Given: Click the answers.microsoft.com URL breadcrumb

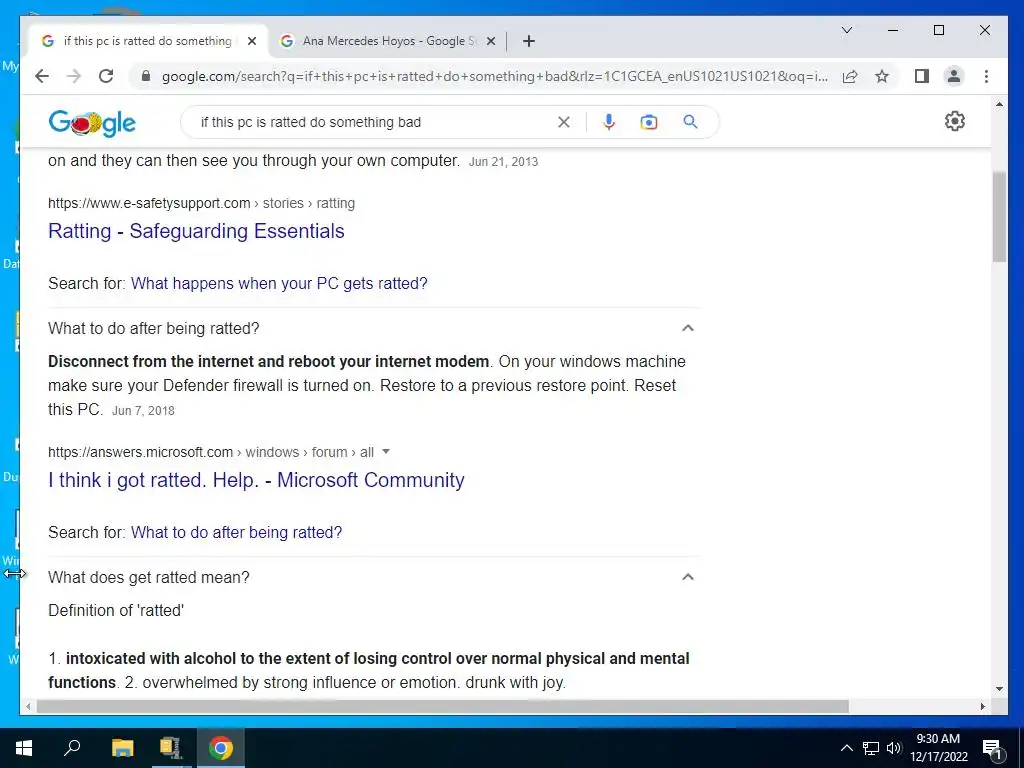Looking at the screenshot, I should (x=211, y=452).
